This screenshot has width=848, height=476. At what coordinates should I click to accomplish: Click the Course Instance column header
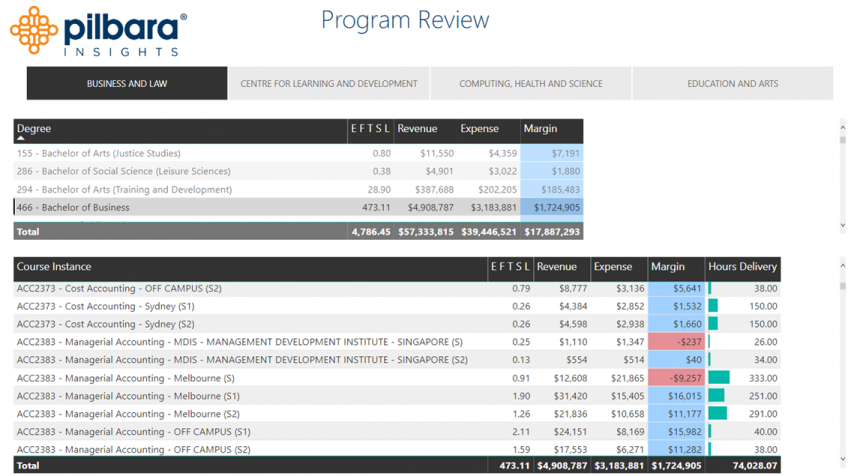point(54,267)
